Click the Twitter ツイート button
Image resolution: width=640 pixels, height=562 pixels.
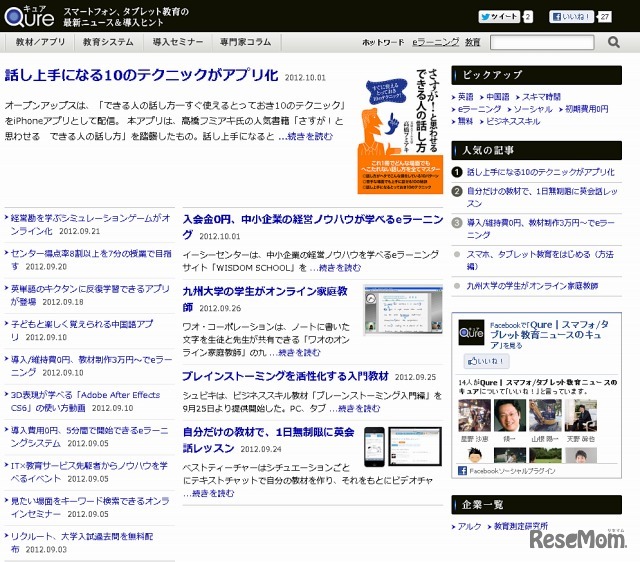(499, 17)
